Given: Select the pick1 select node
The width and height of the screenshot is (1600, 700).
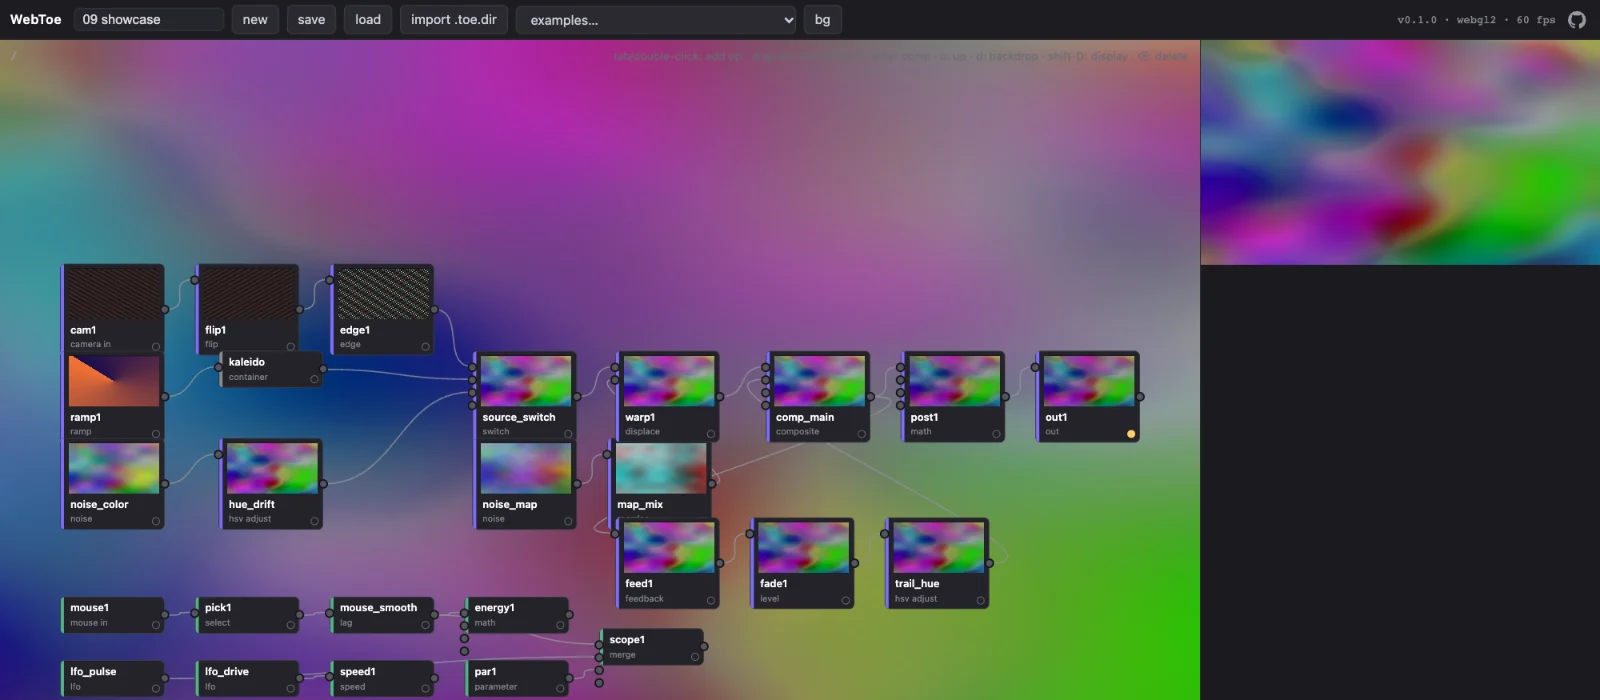Looking at the screenshot, I should coord(247,615).
